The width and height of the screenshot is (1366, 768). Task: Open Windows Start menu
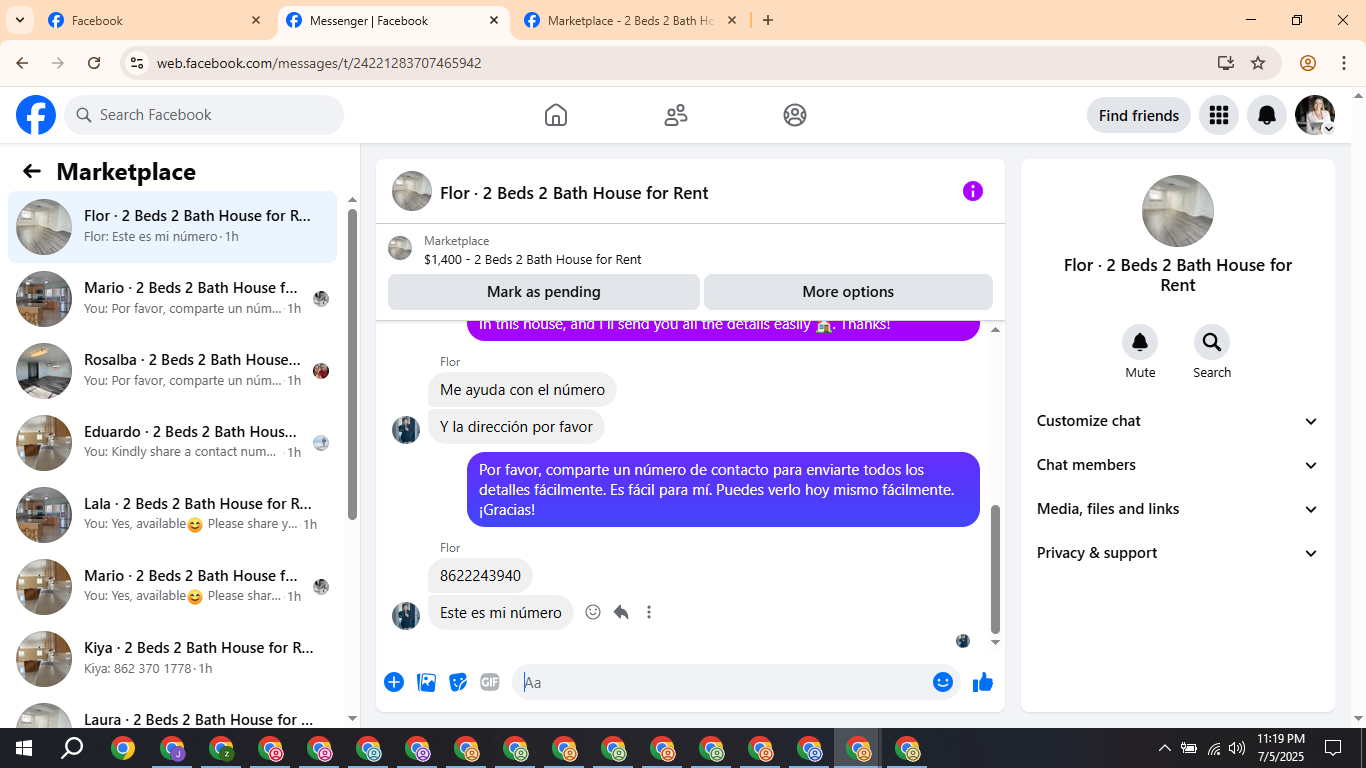click(x=24, y=748)
